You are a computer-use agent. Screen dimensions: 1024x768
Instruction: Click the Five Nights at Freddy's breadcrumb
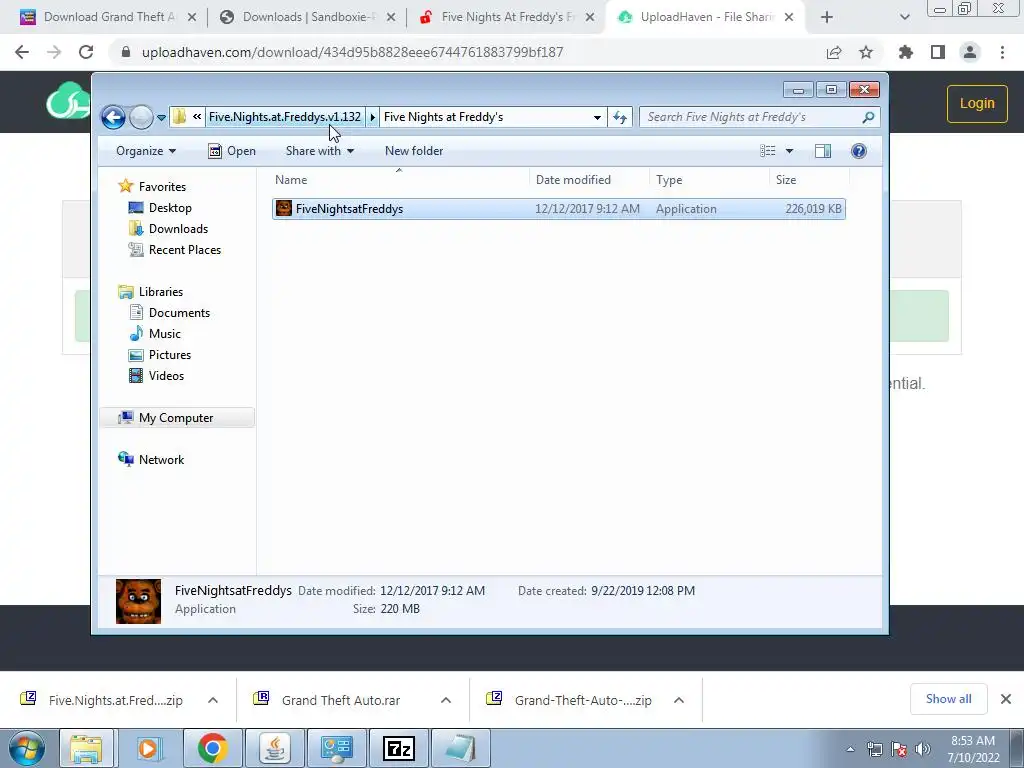(443, 117)
